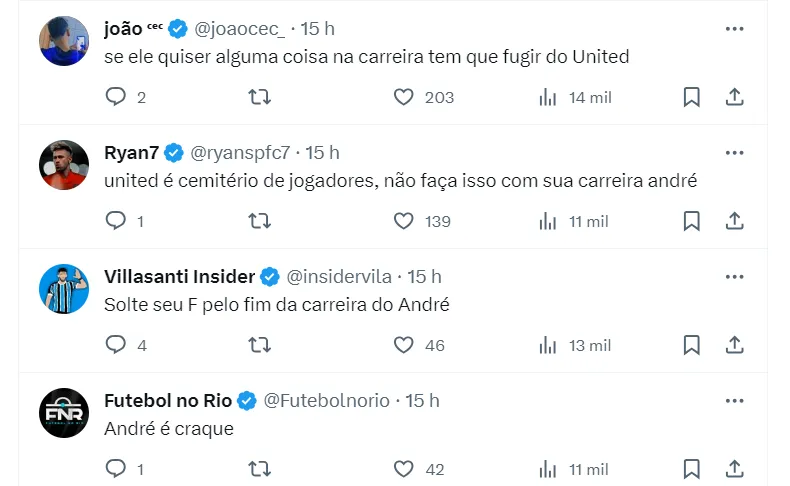Screen dimensions: 790x486
Task: Like the tweet by @joaocec_
Action: point(404,97)
